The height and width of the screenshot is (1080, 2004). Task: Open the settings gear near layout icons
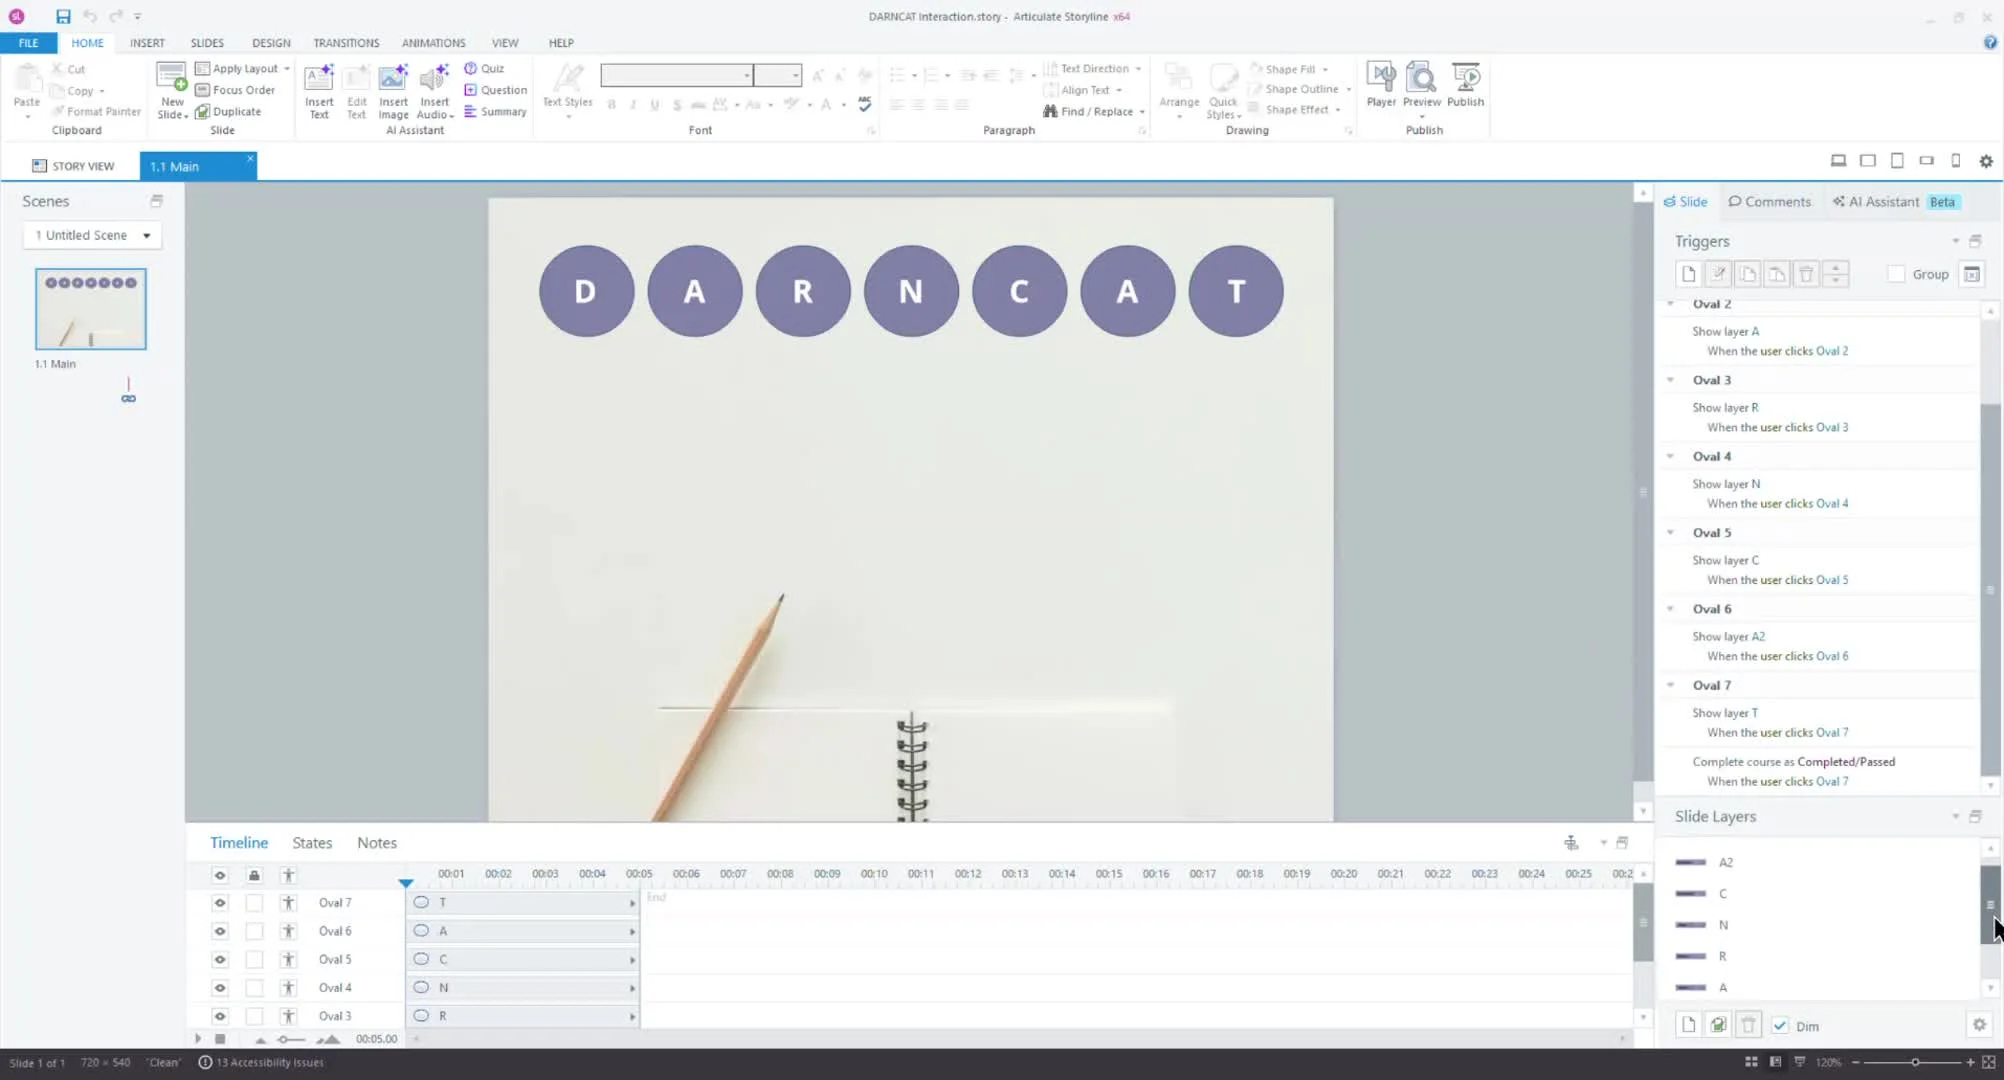pos(1986,161)
